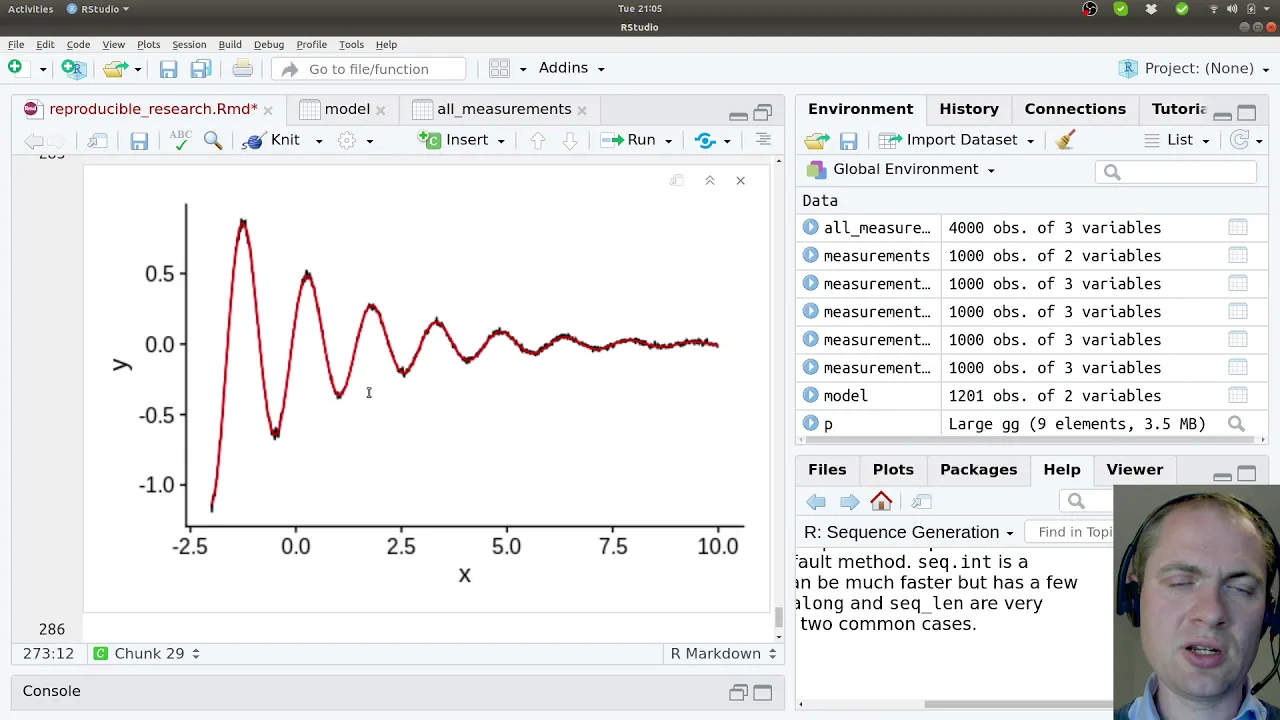Screen dimensions: 1280x720
Task: Open the Global Environment dropdown
Action: pyautogui.click(x=901, y=169)
